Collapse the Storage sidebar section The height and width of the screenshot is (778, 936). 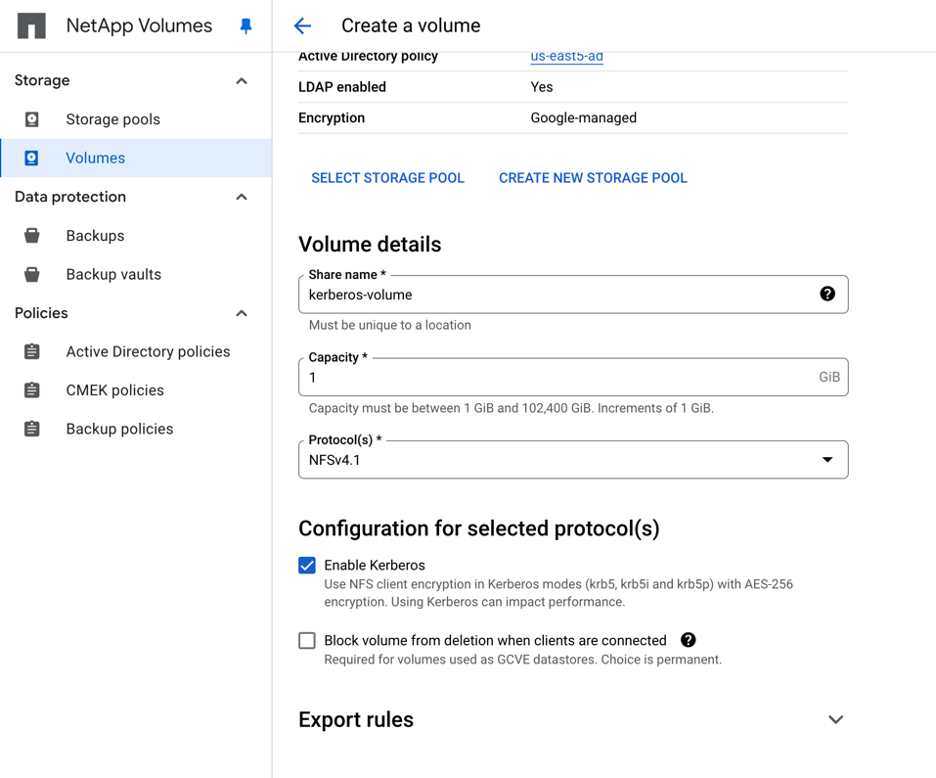pyautogui.click(x=241, y=81)
